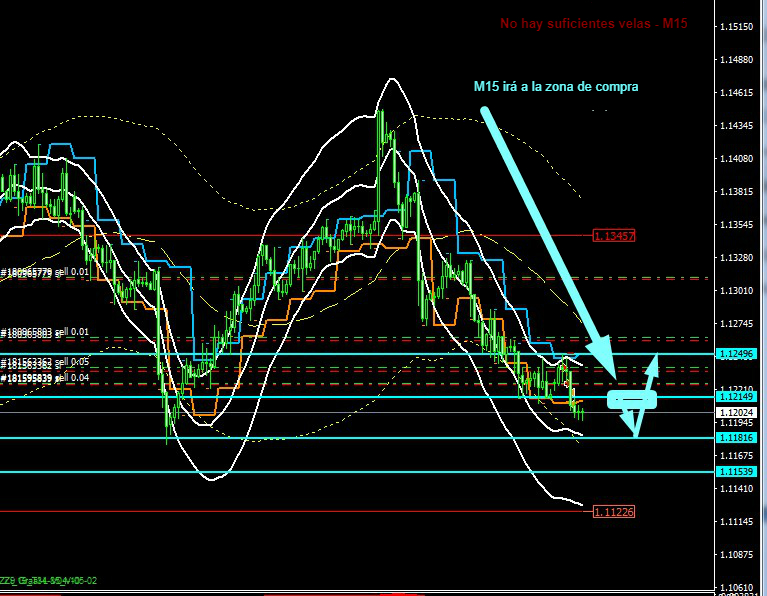Click the 1.10875 value on the price axis
Viewport: 767px width, 596px height.
[x=737, y=554]
